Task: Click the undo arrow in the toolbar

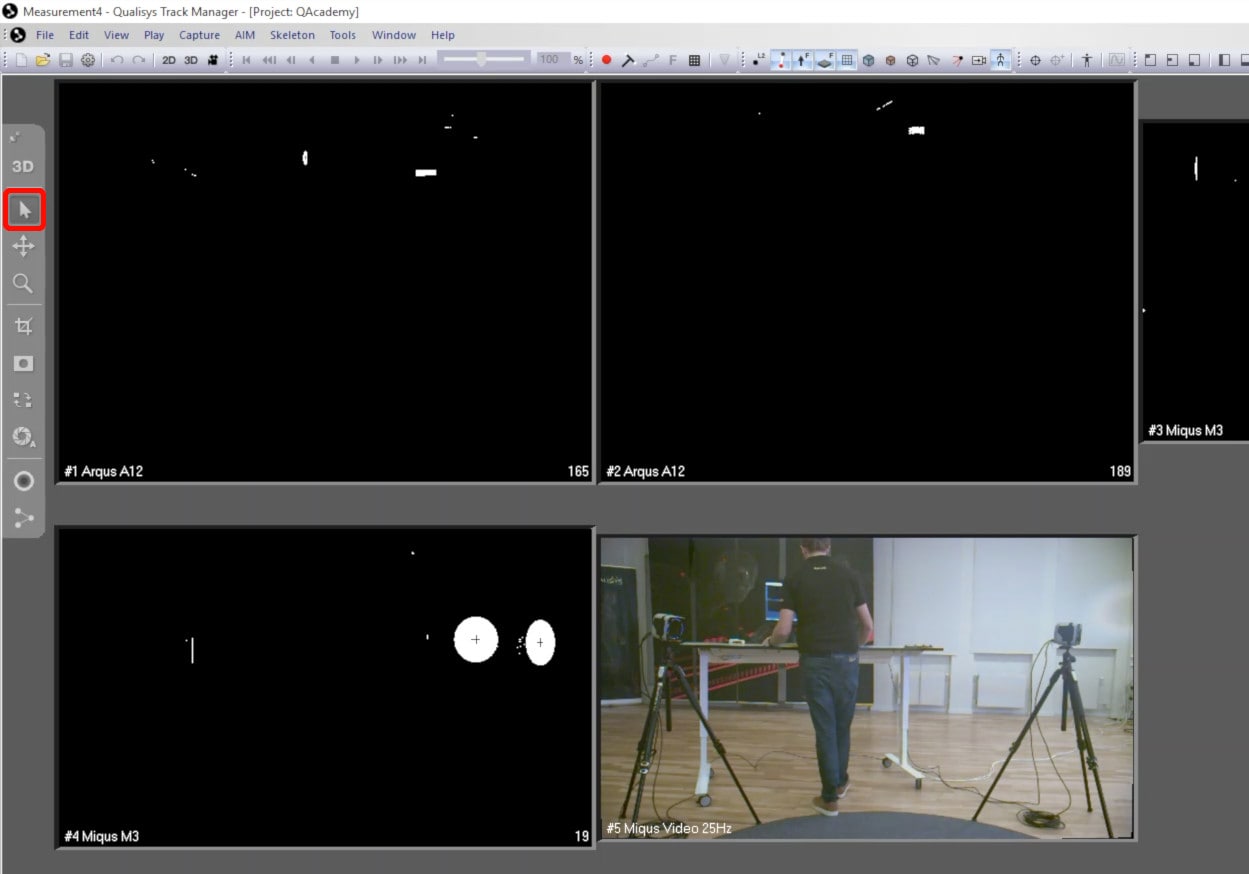Action: click(117, 60)
